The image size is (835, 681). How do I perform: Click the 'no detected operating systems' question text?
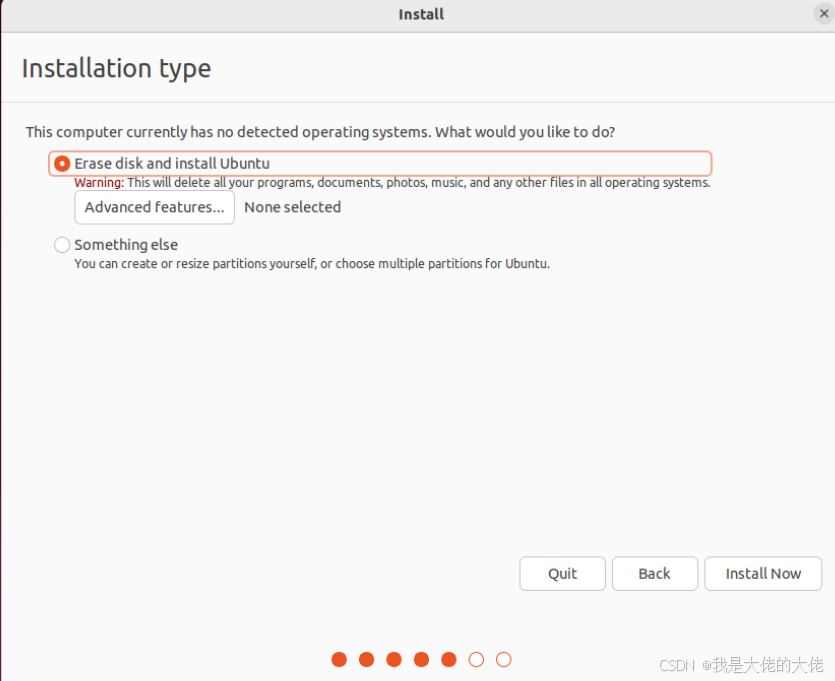click(x=320, y=132)
